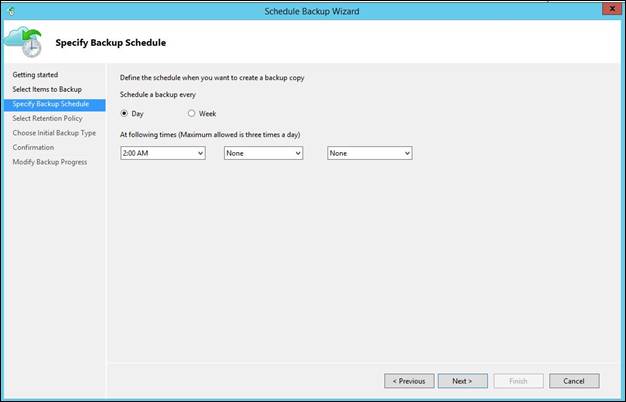The image size is (626, 402).
Task: Click the cloud backup clock icon
Action: [x=23, y=42]
